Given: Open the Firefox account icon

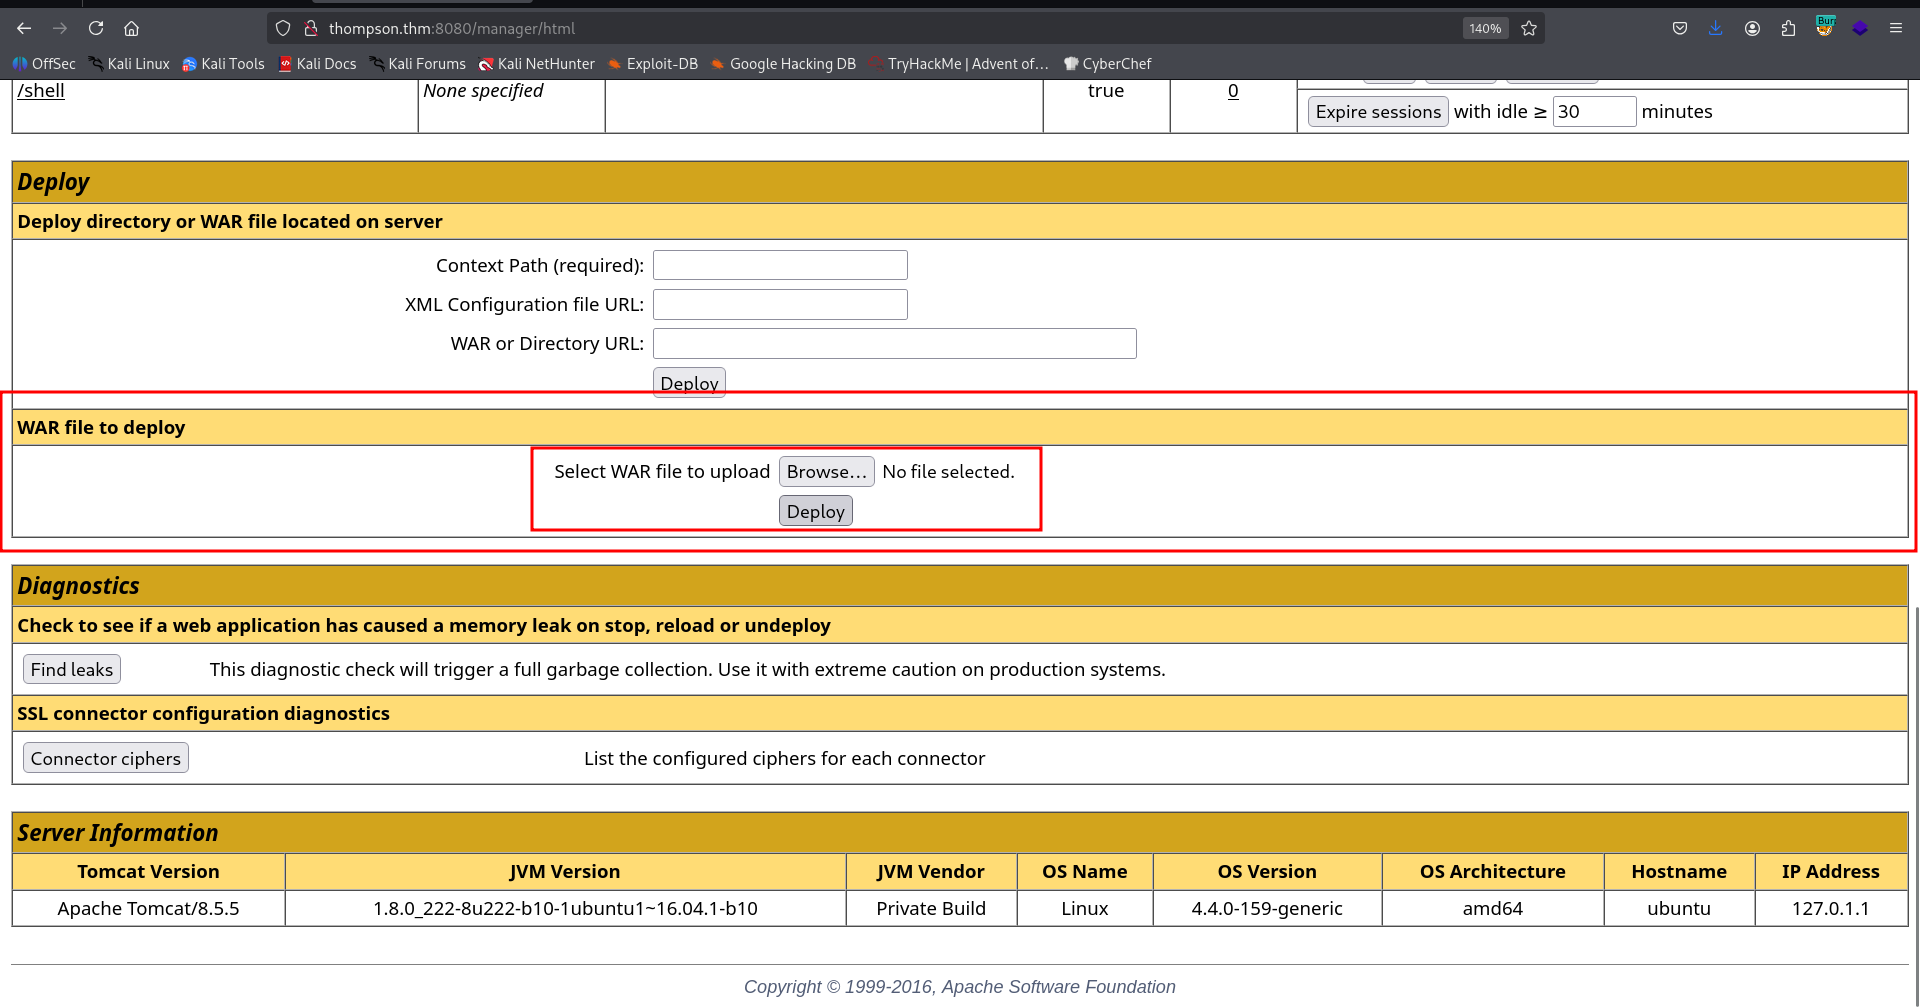Looking at the screenshot, I should point(1752,28).
